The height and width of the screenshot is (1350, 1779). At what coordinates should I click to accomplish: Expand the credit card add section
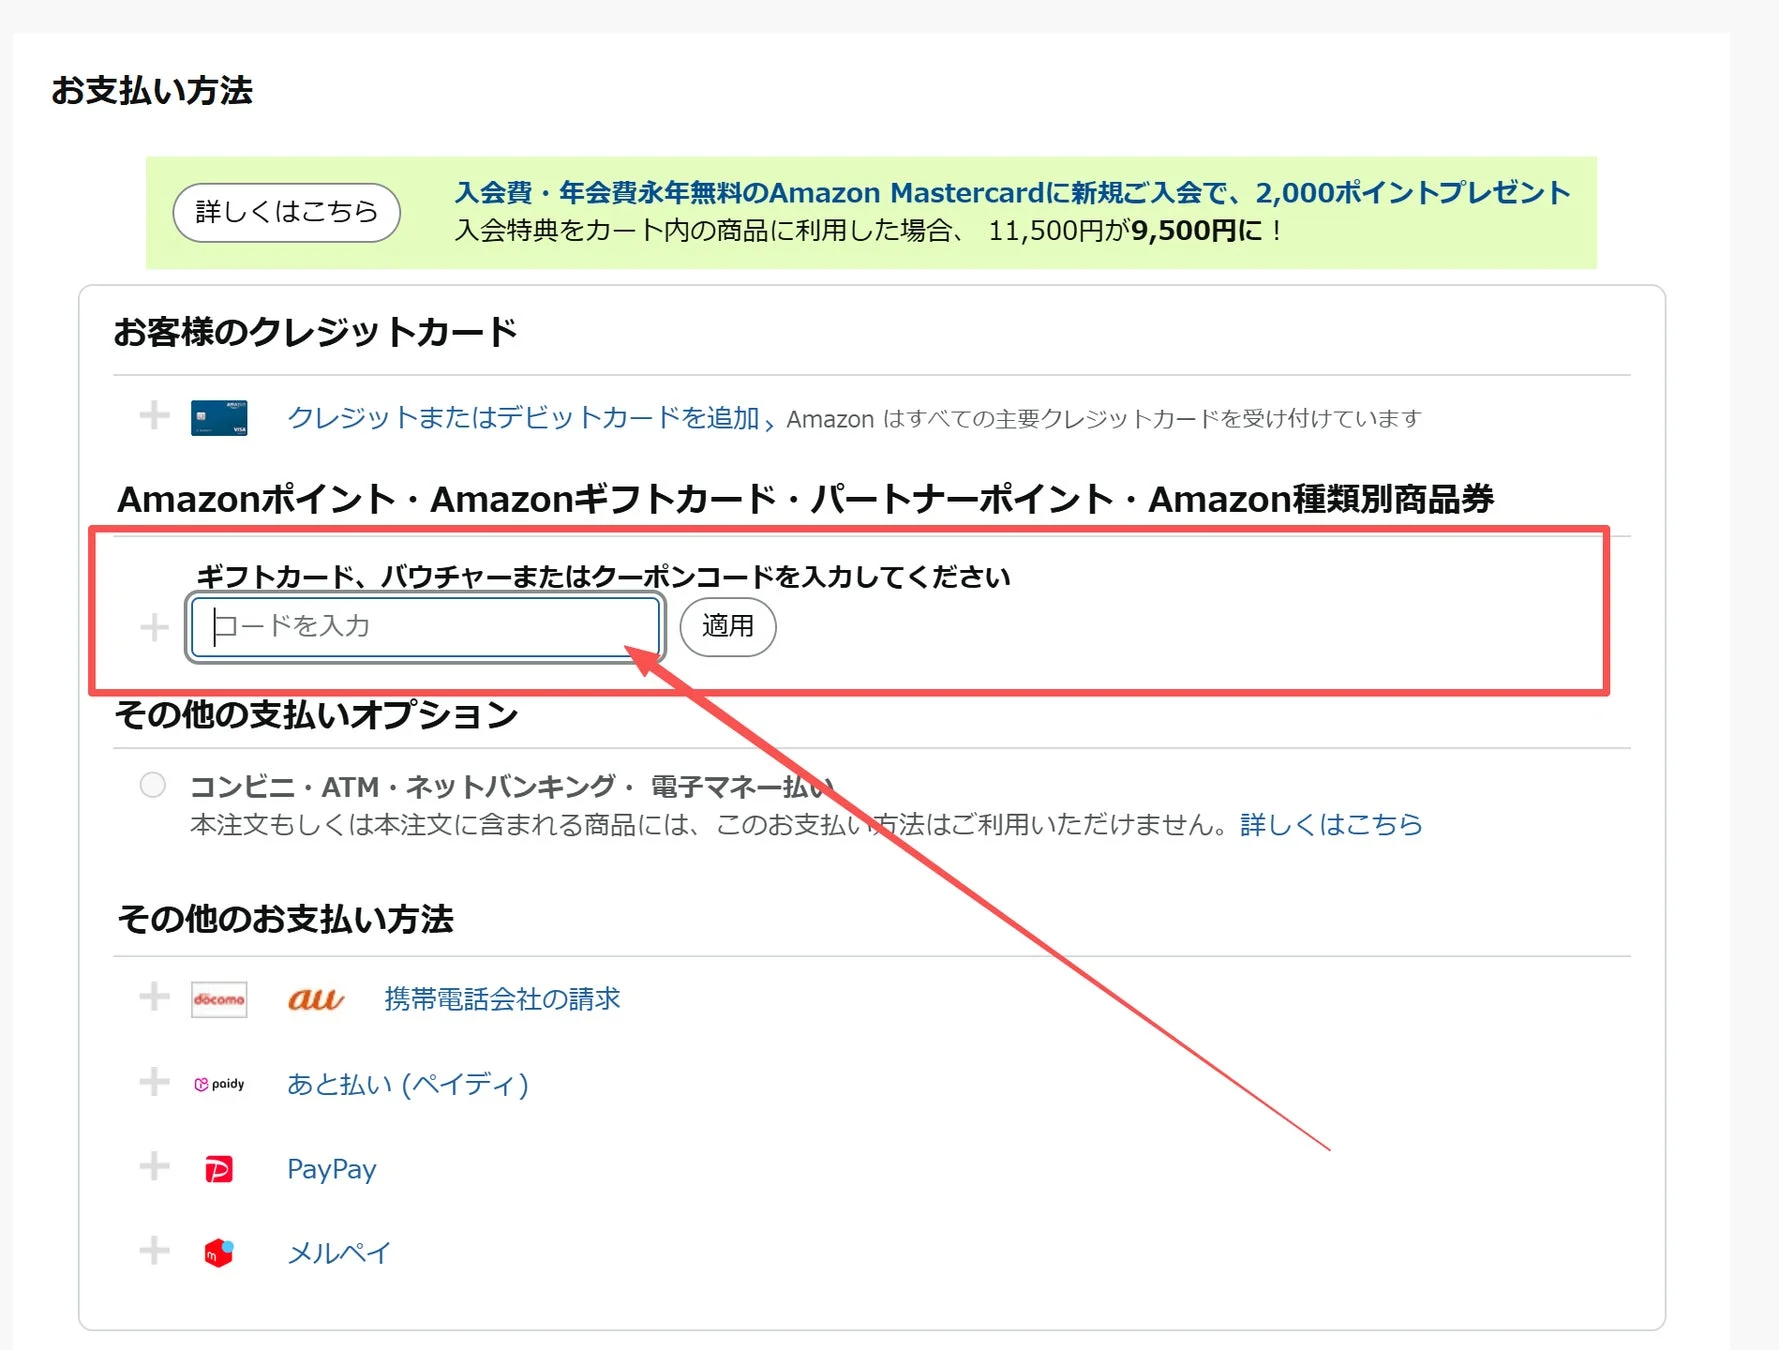[154, 416]
